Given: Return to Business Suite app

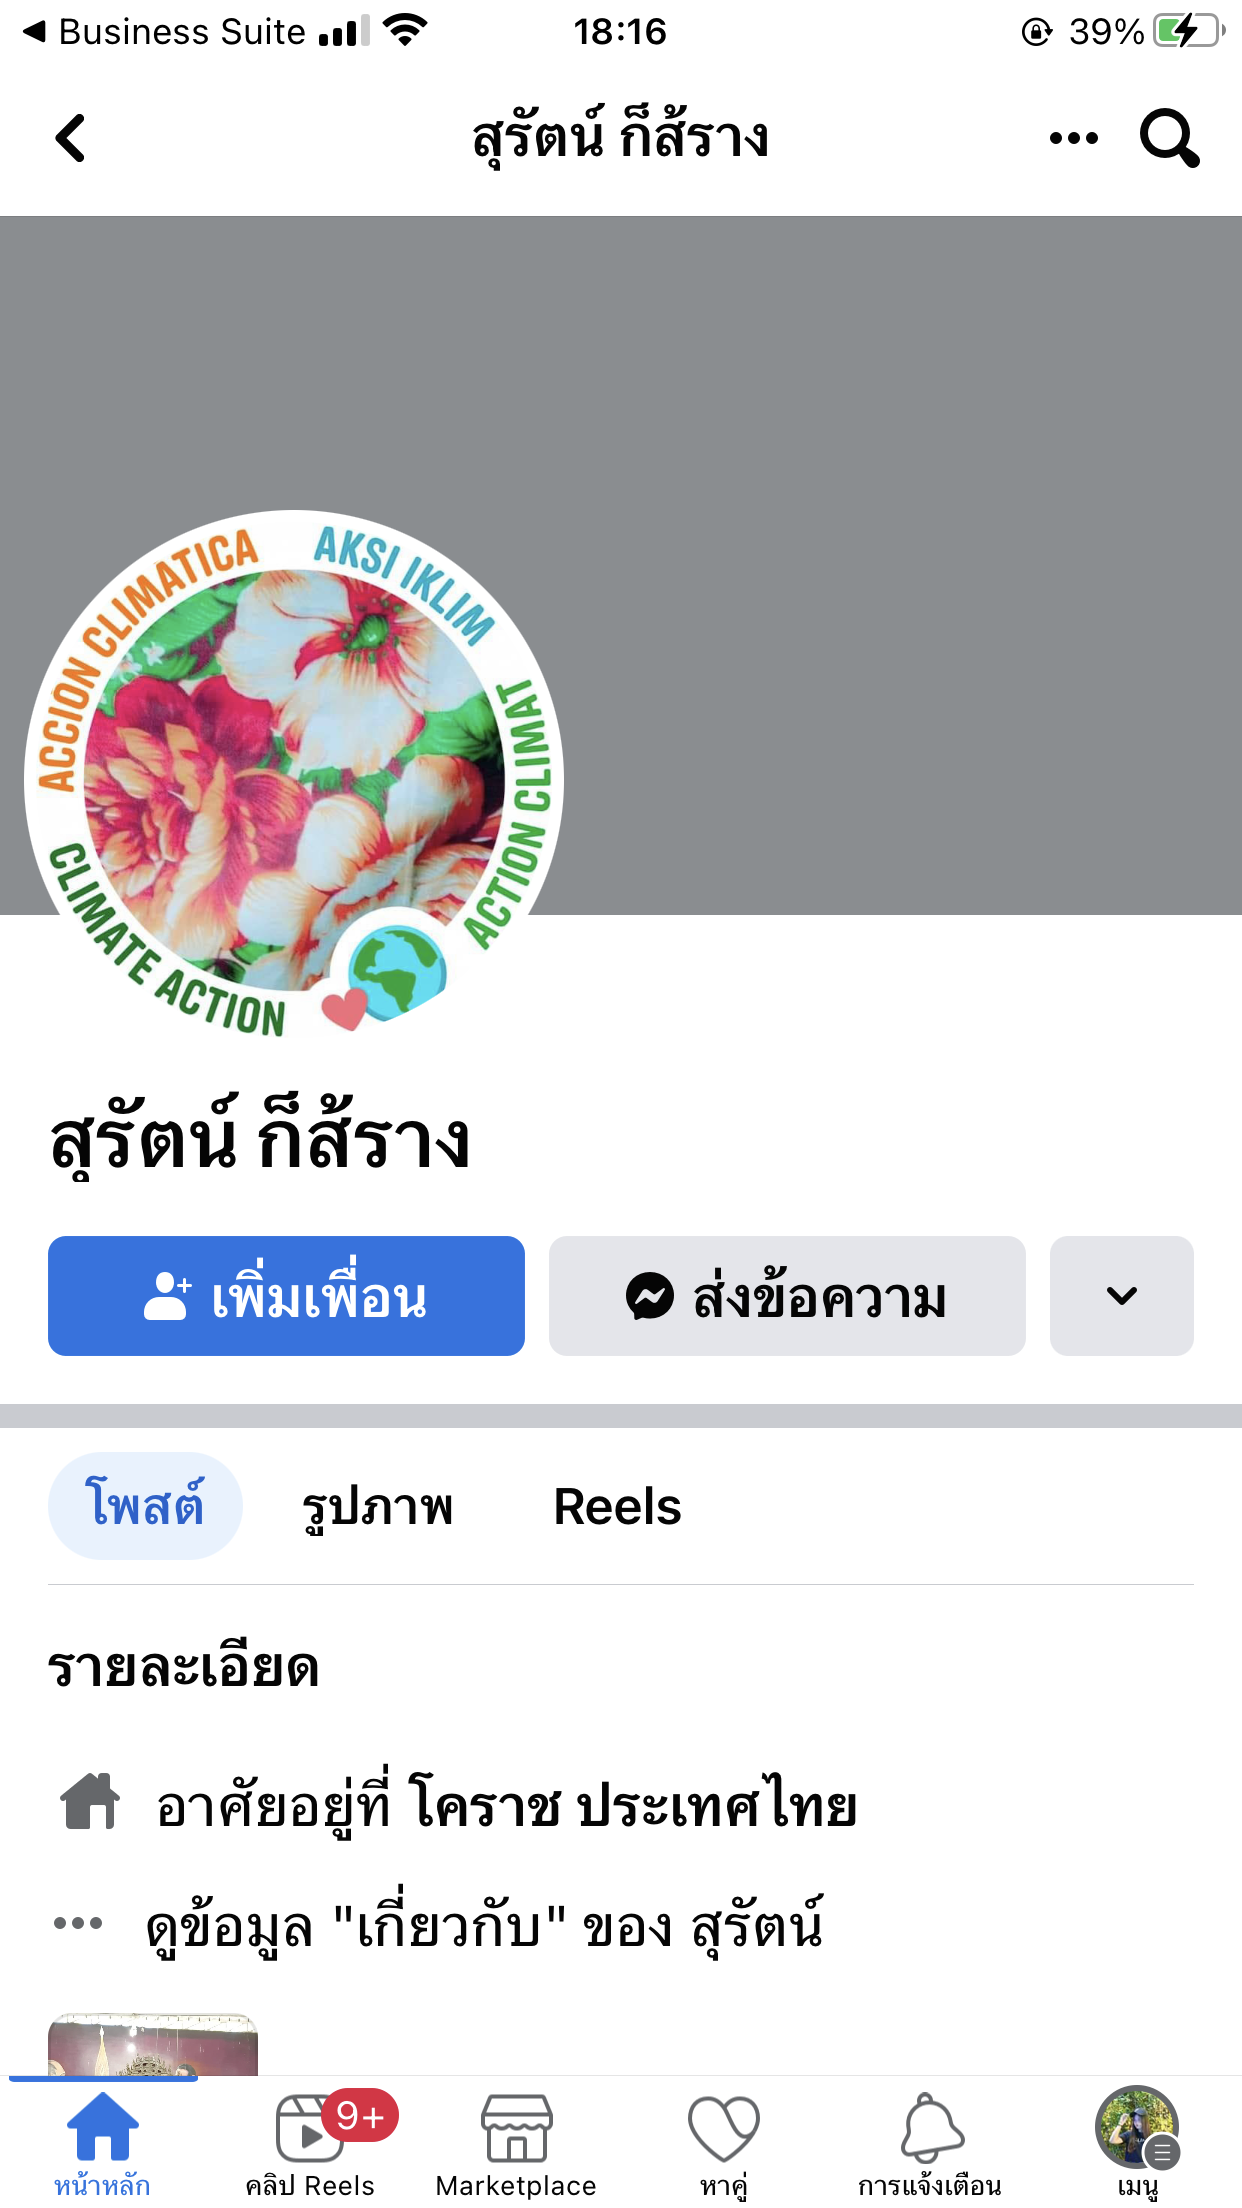Looking at the screenshot, I should pos(165,32).
